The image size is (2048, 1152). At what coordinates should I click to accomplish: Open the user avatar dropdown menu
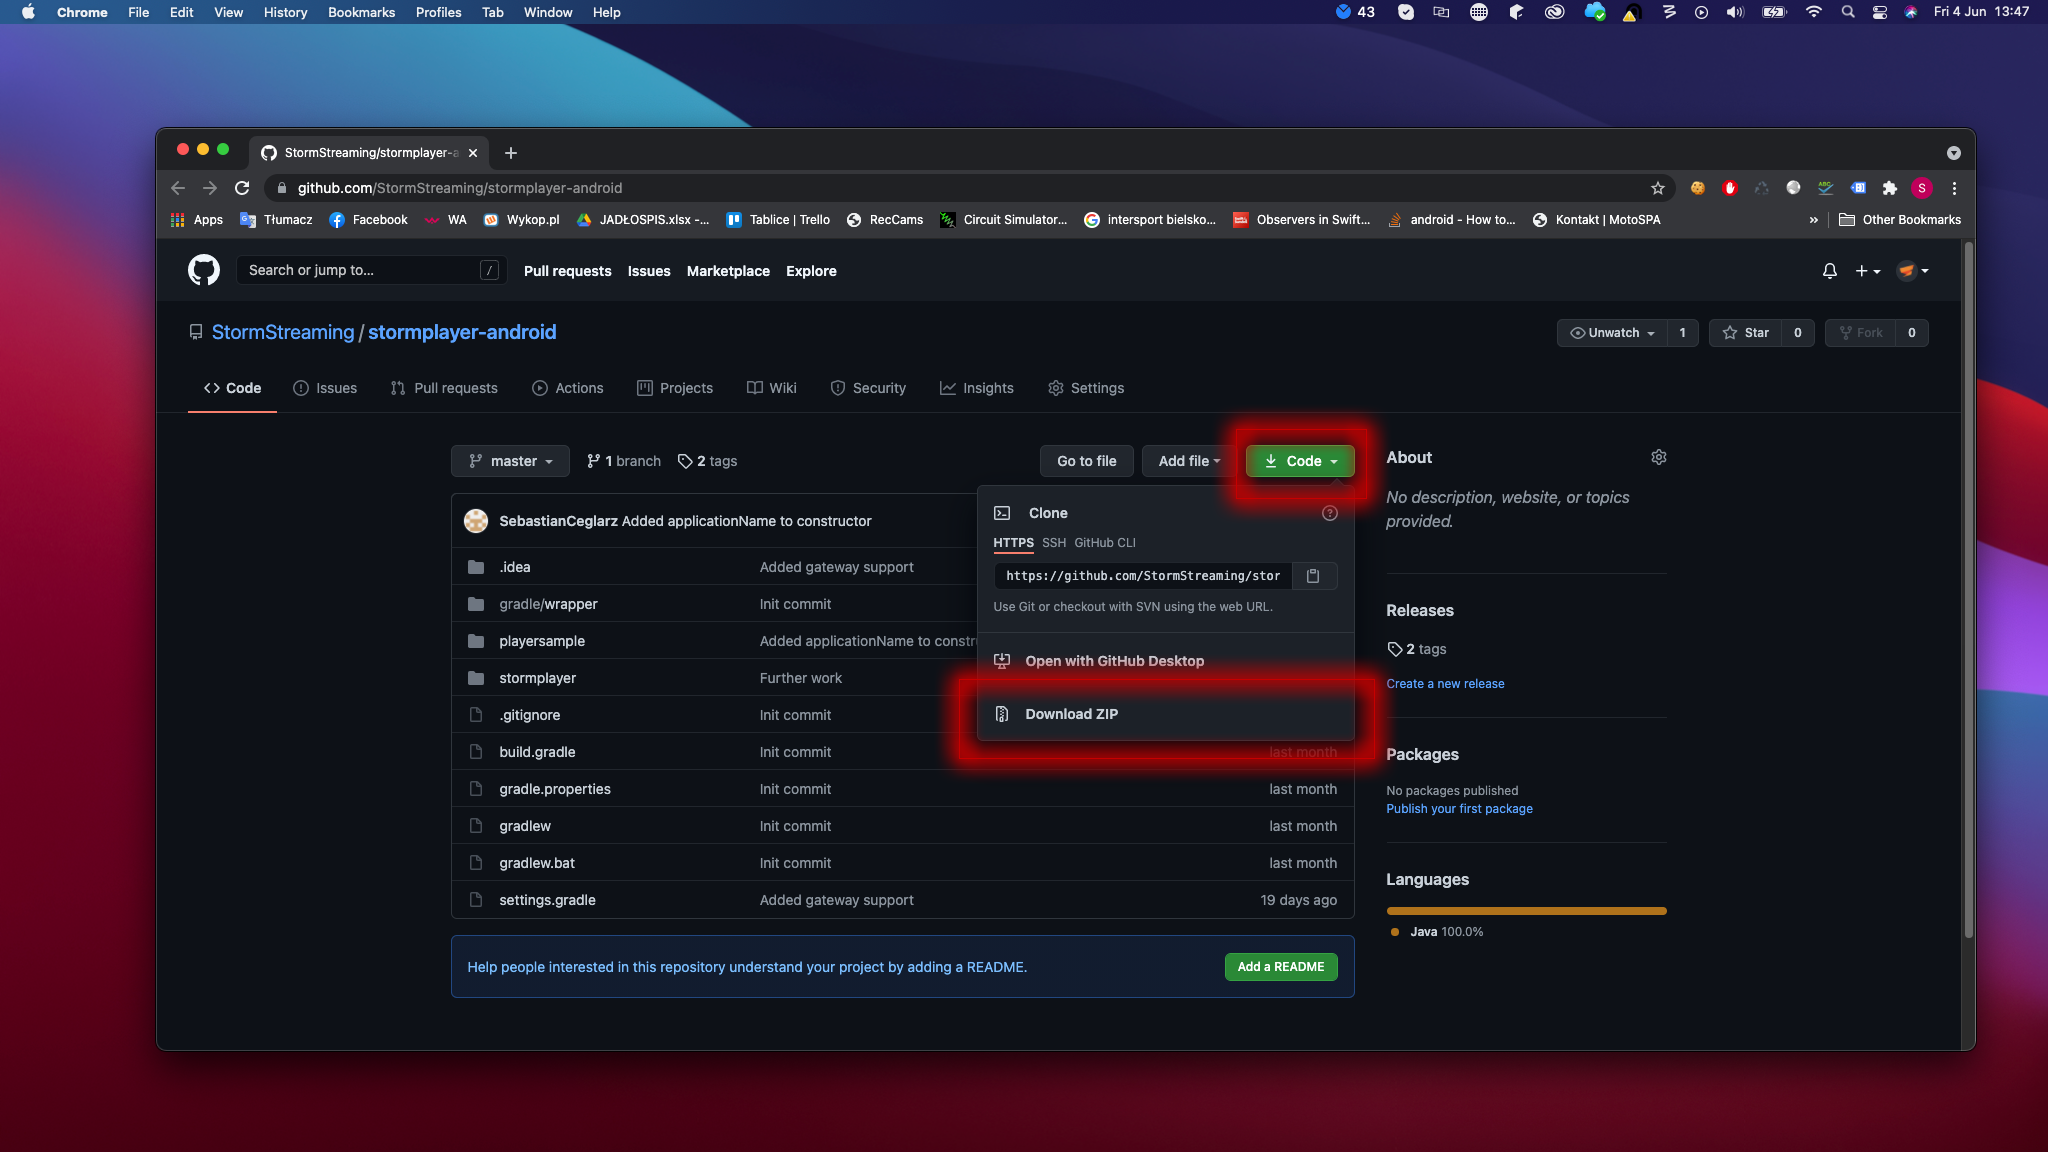(1913, 271)
